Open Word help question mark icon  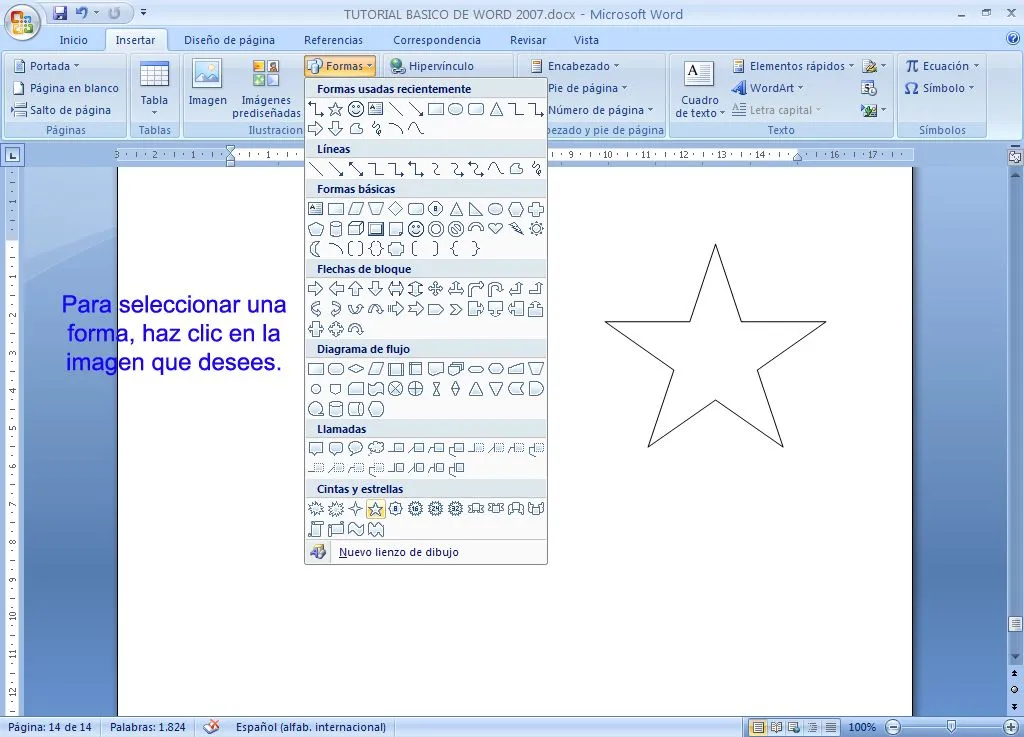point(1012,39)
